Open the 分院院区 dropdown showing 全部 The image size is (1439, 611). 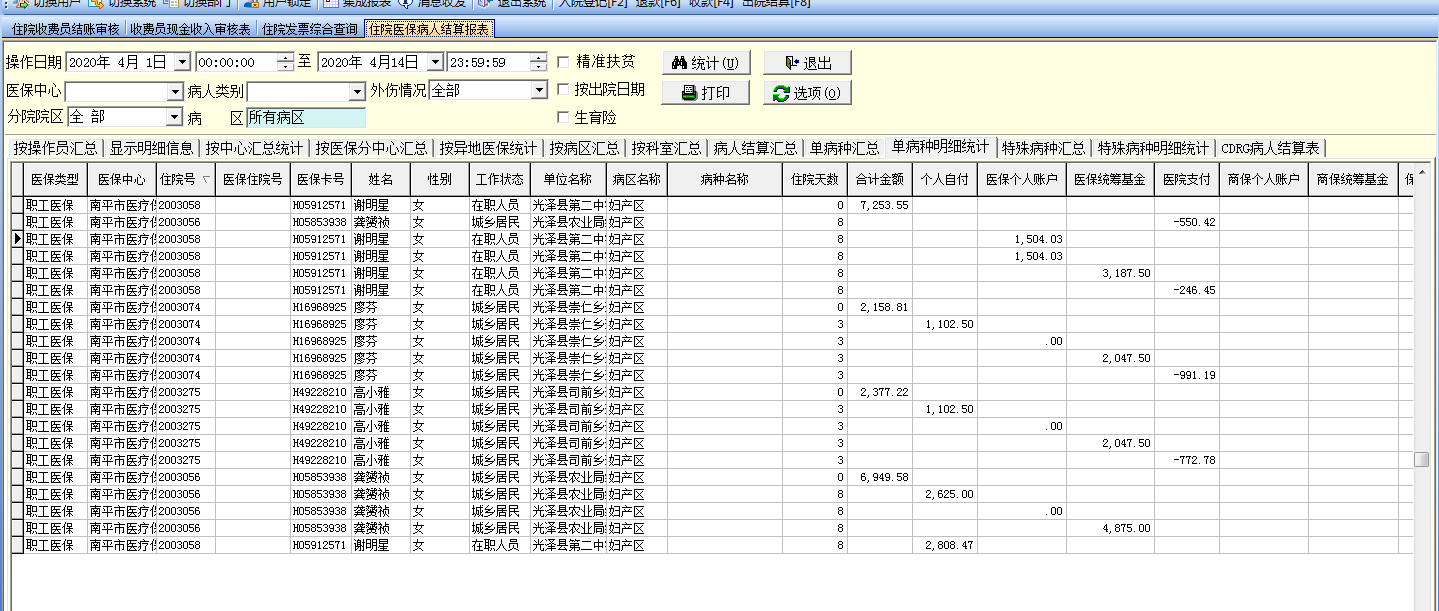pyautogui.click(x=174, y=117)
